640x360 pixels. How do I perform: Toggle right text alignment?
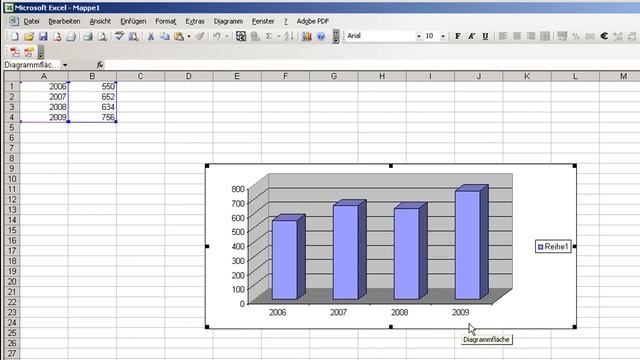pos(531,36)
